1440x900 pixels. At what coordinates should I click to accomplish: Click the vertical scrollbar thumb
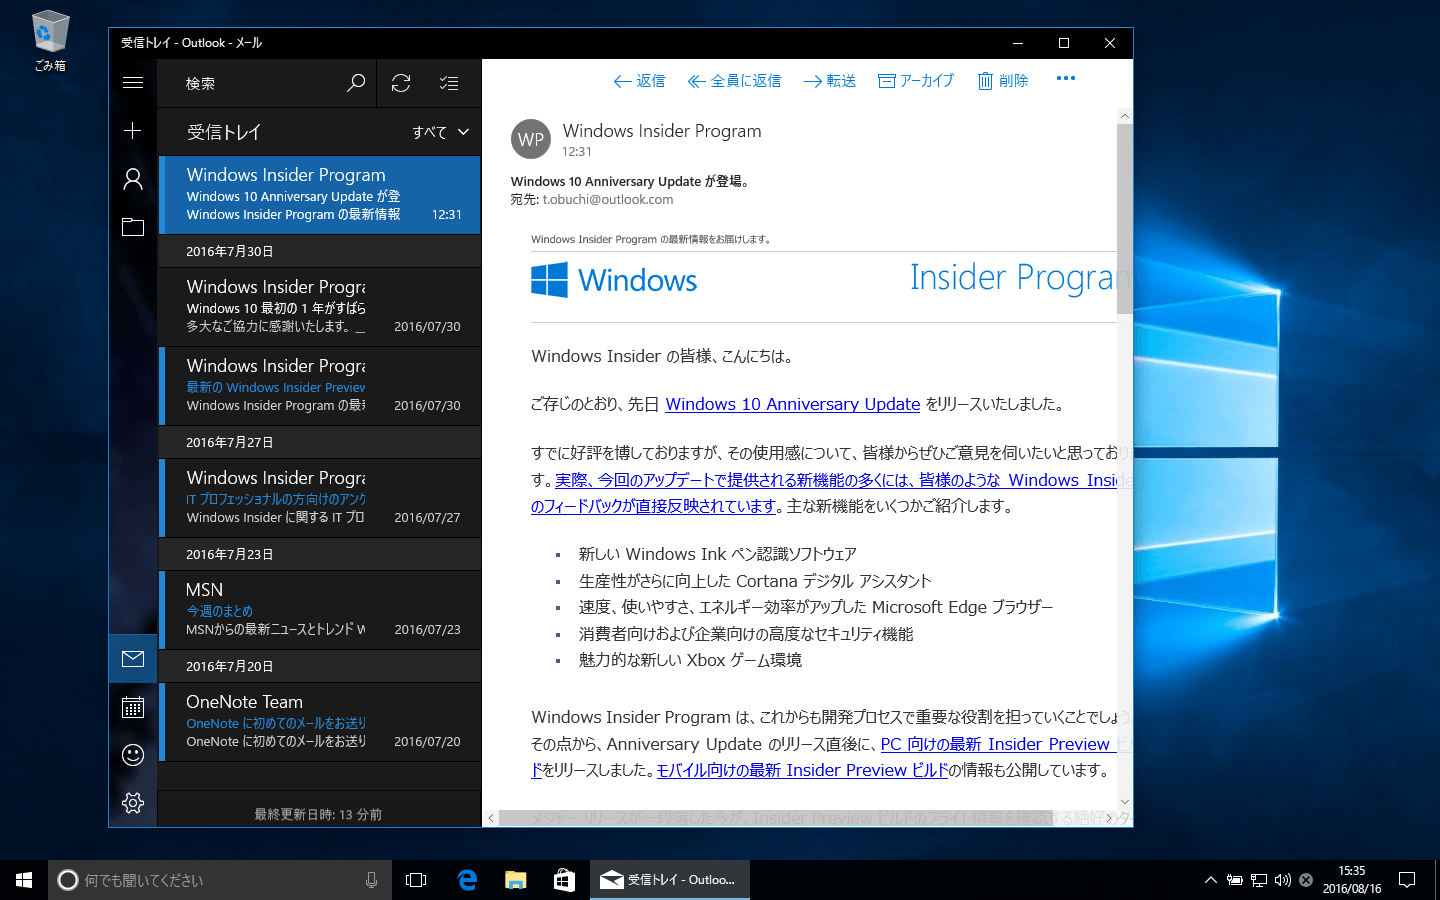click(x=1125, y=218)
